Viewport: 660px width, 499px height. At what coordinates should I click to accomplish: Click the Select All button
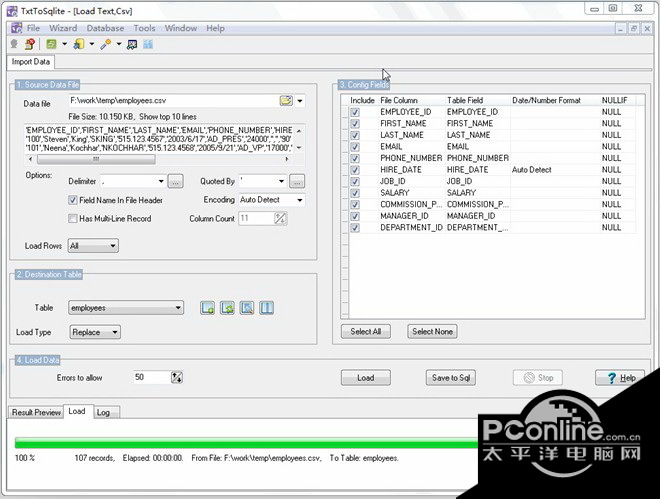coord(366,332)
